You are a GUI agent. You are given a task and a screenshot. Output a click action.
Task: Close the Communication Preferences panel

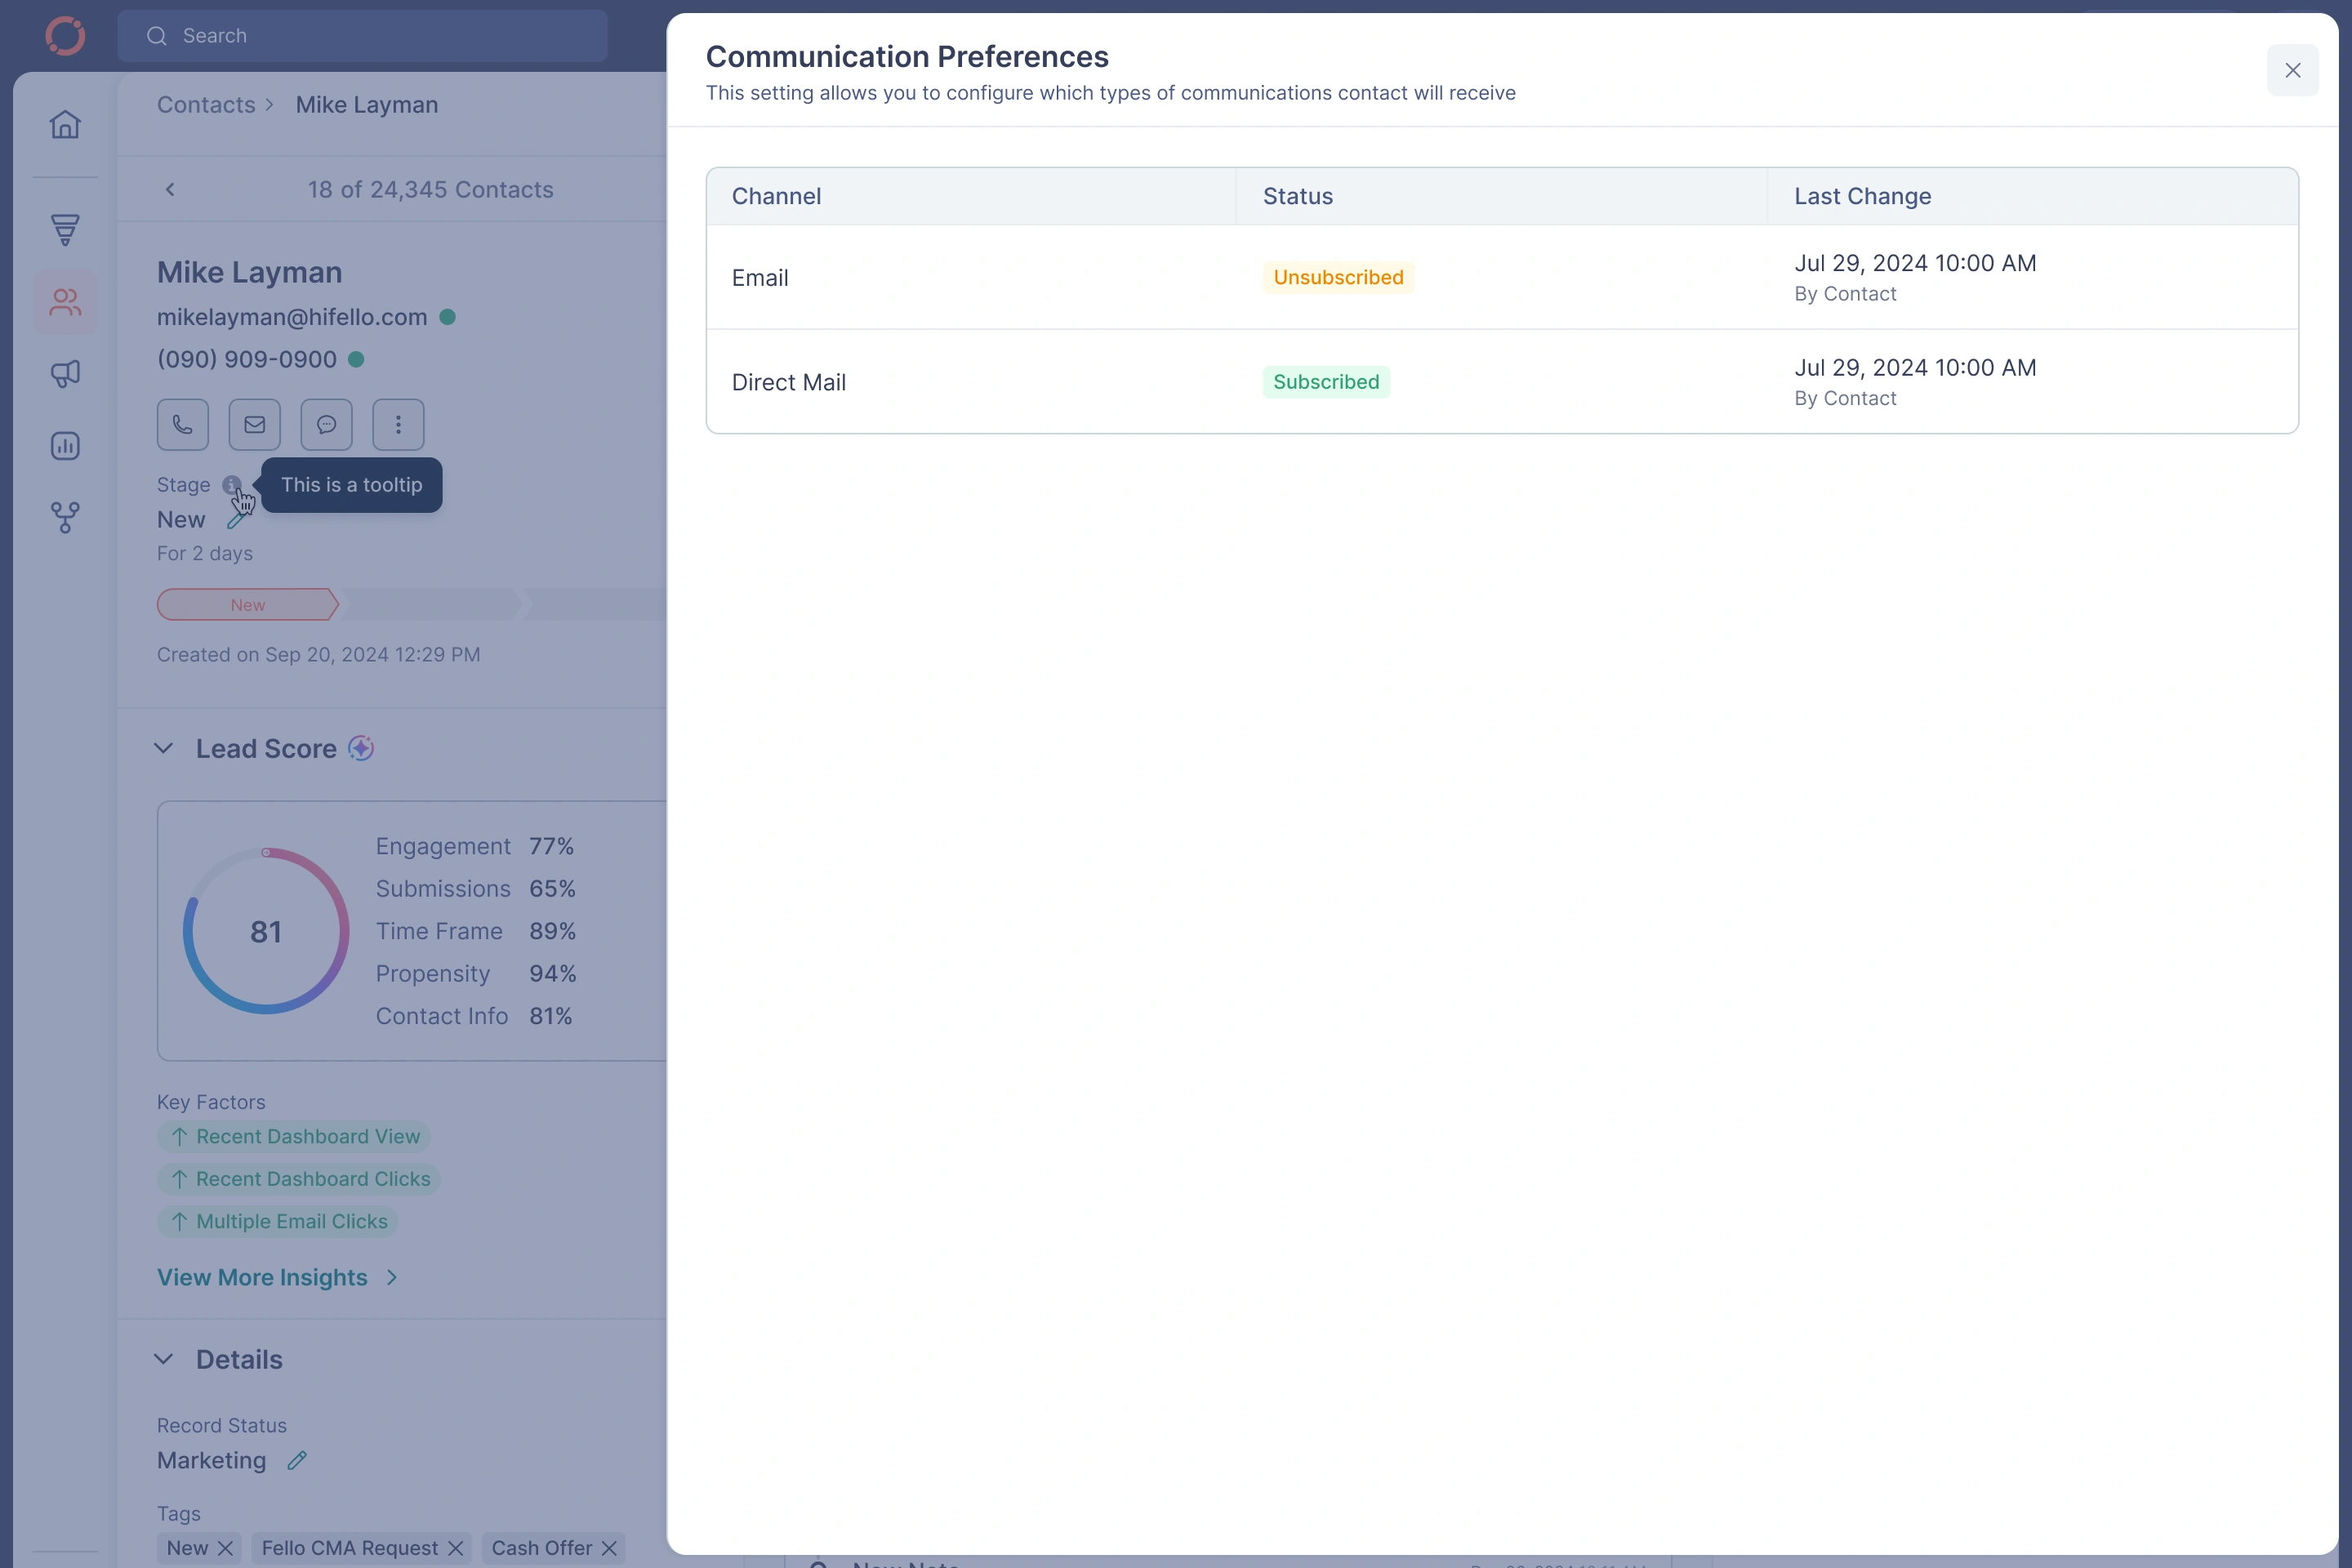(x=2292, y=70)
